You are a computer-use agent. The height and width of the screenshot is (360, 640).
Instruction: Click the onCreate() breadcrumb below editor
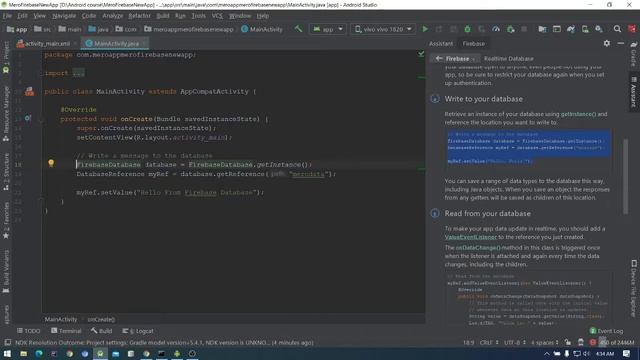[x=101, y=319]
